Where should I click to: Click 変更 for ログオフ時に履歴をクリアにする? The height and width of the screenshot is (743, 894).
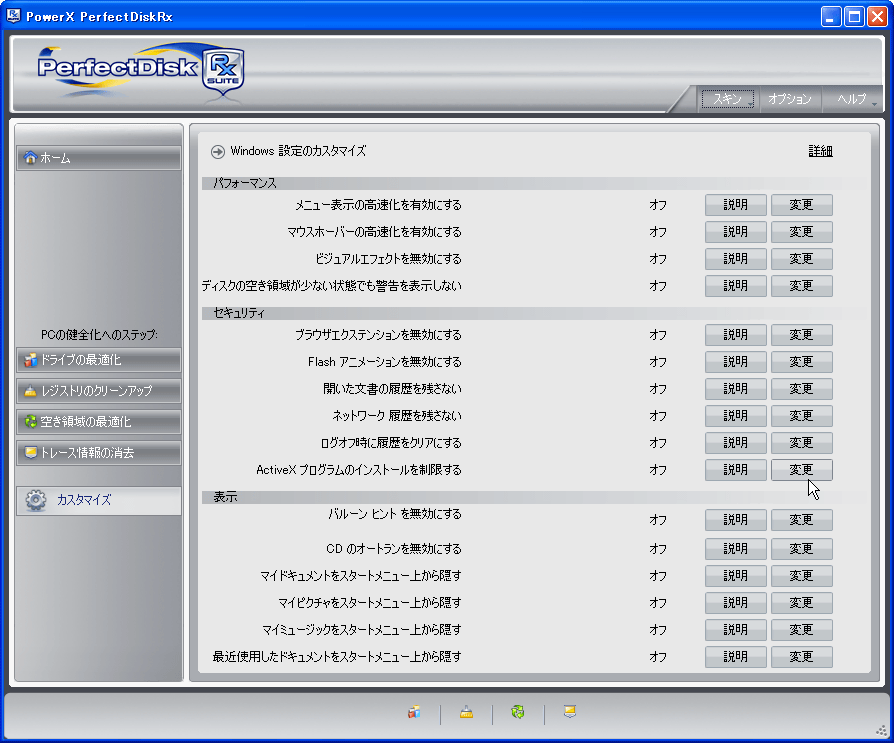click(802, 442)
